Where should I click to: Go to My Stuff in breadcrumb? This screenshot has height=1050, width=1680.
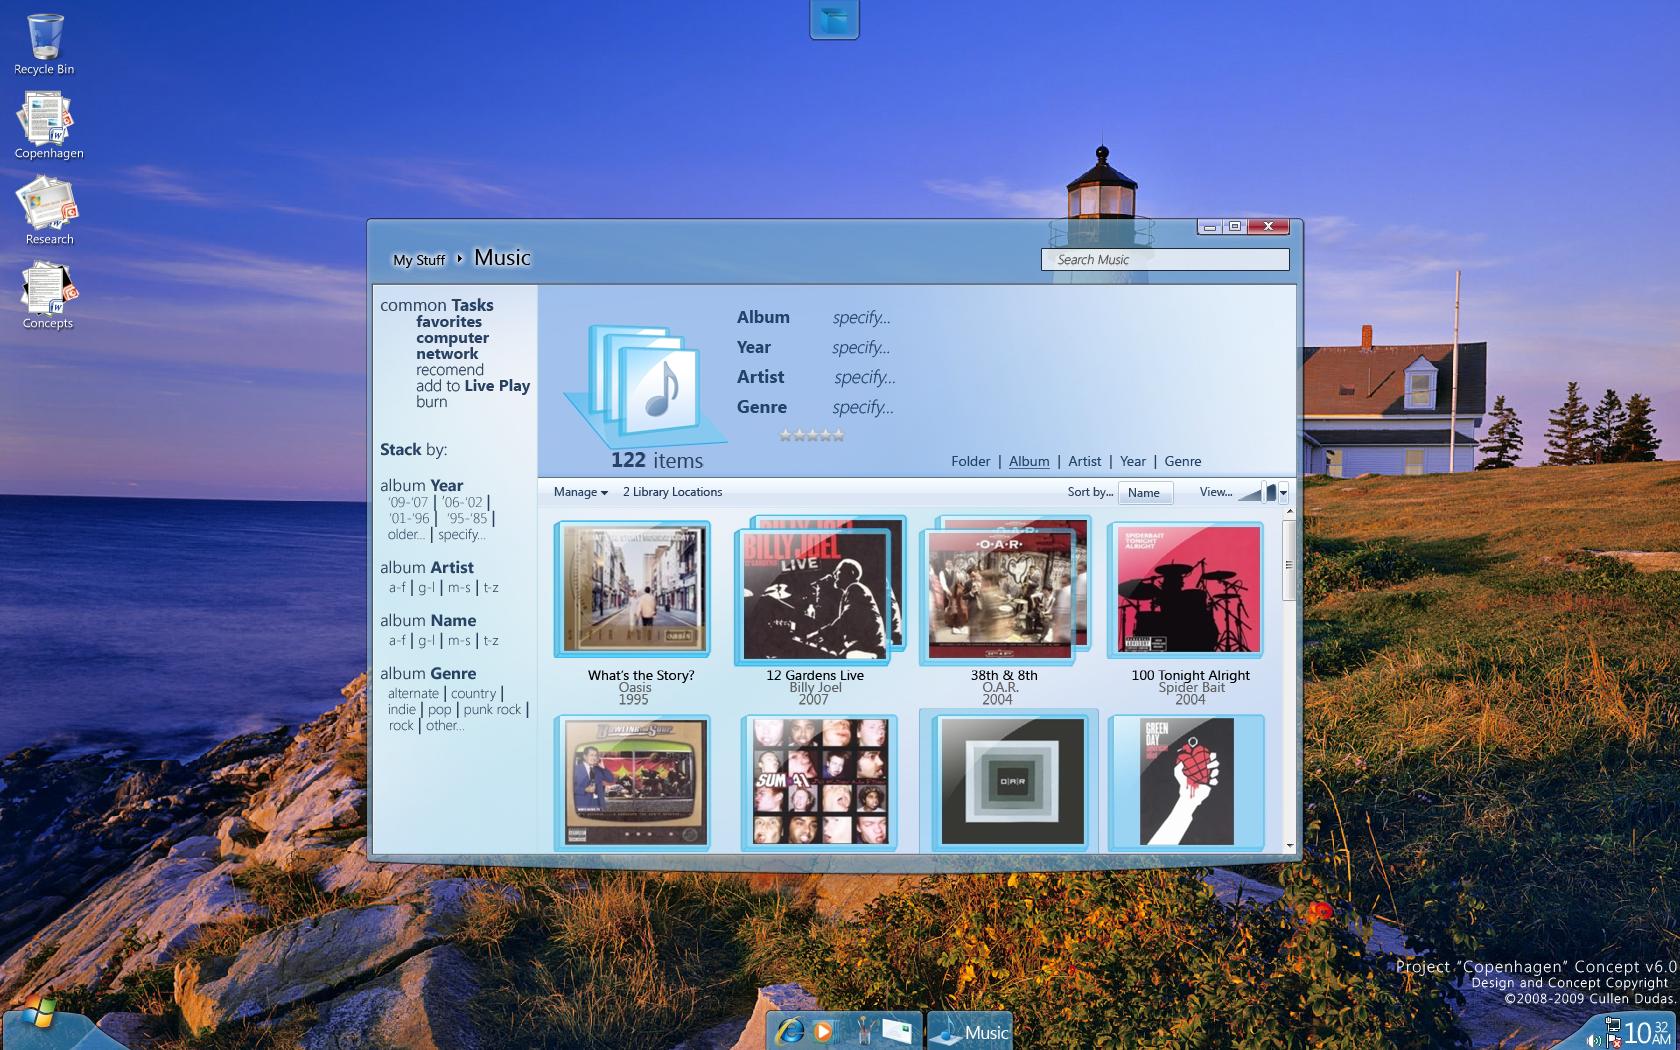[x=419, y=260]
